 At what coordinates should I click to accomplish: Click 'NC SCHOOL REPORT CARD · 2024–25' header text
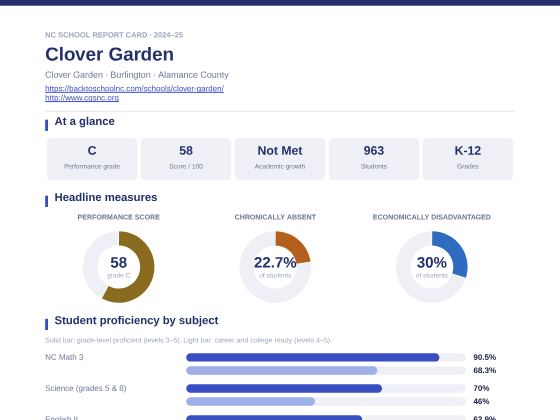(114, 35)
